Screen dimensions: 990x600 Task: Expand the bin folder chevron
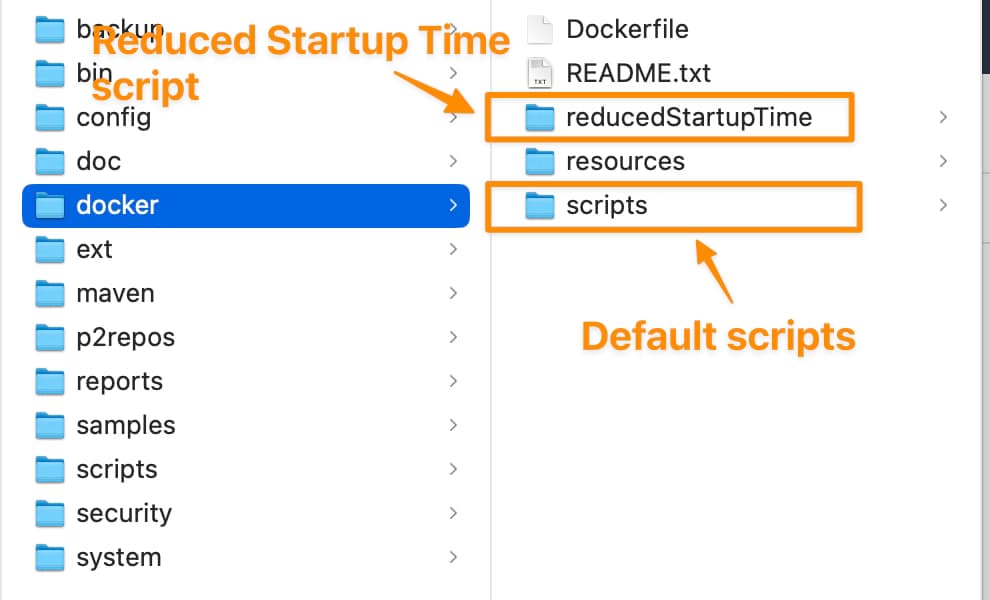(453, 73)
